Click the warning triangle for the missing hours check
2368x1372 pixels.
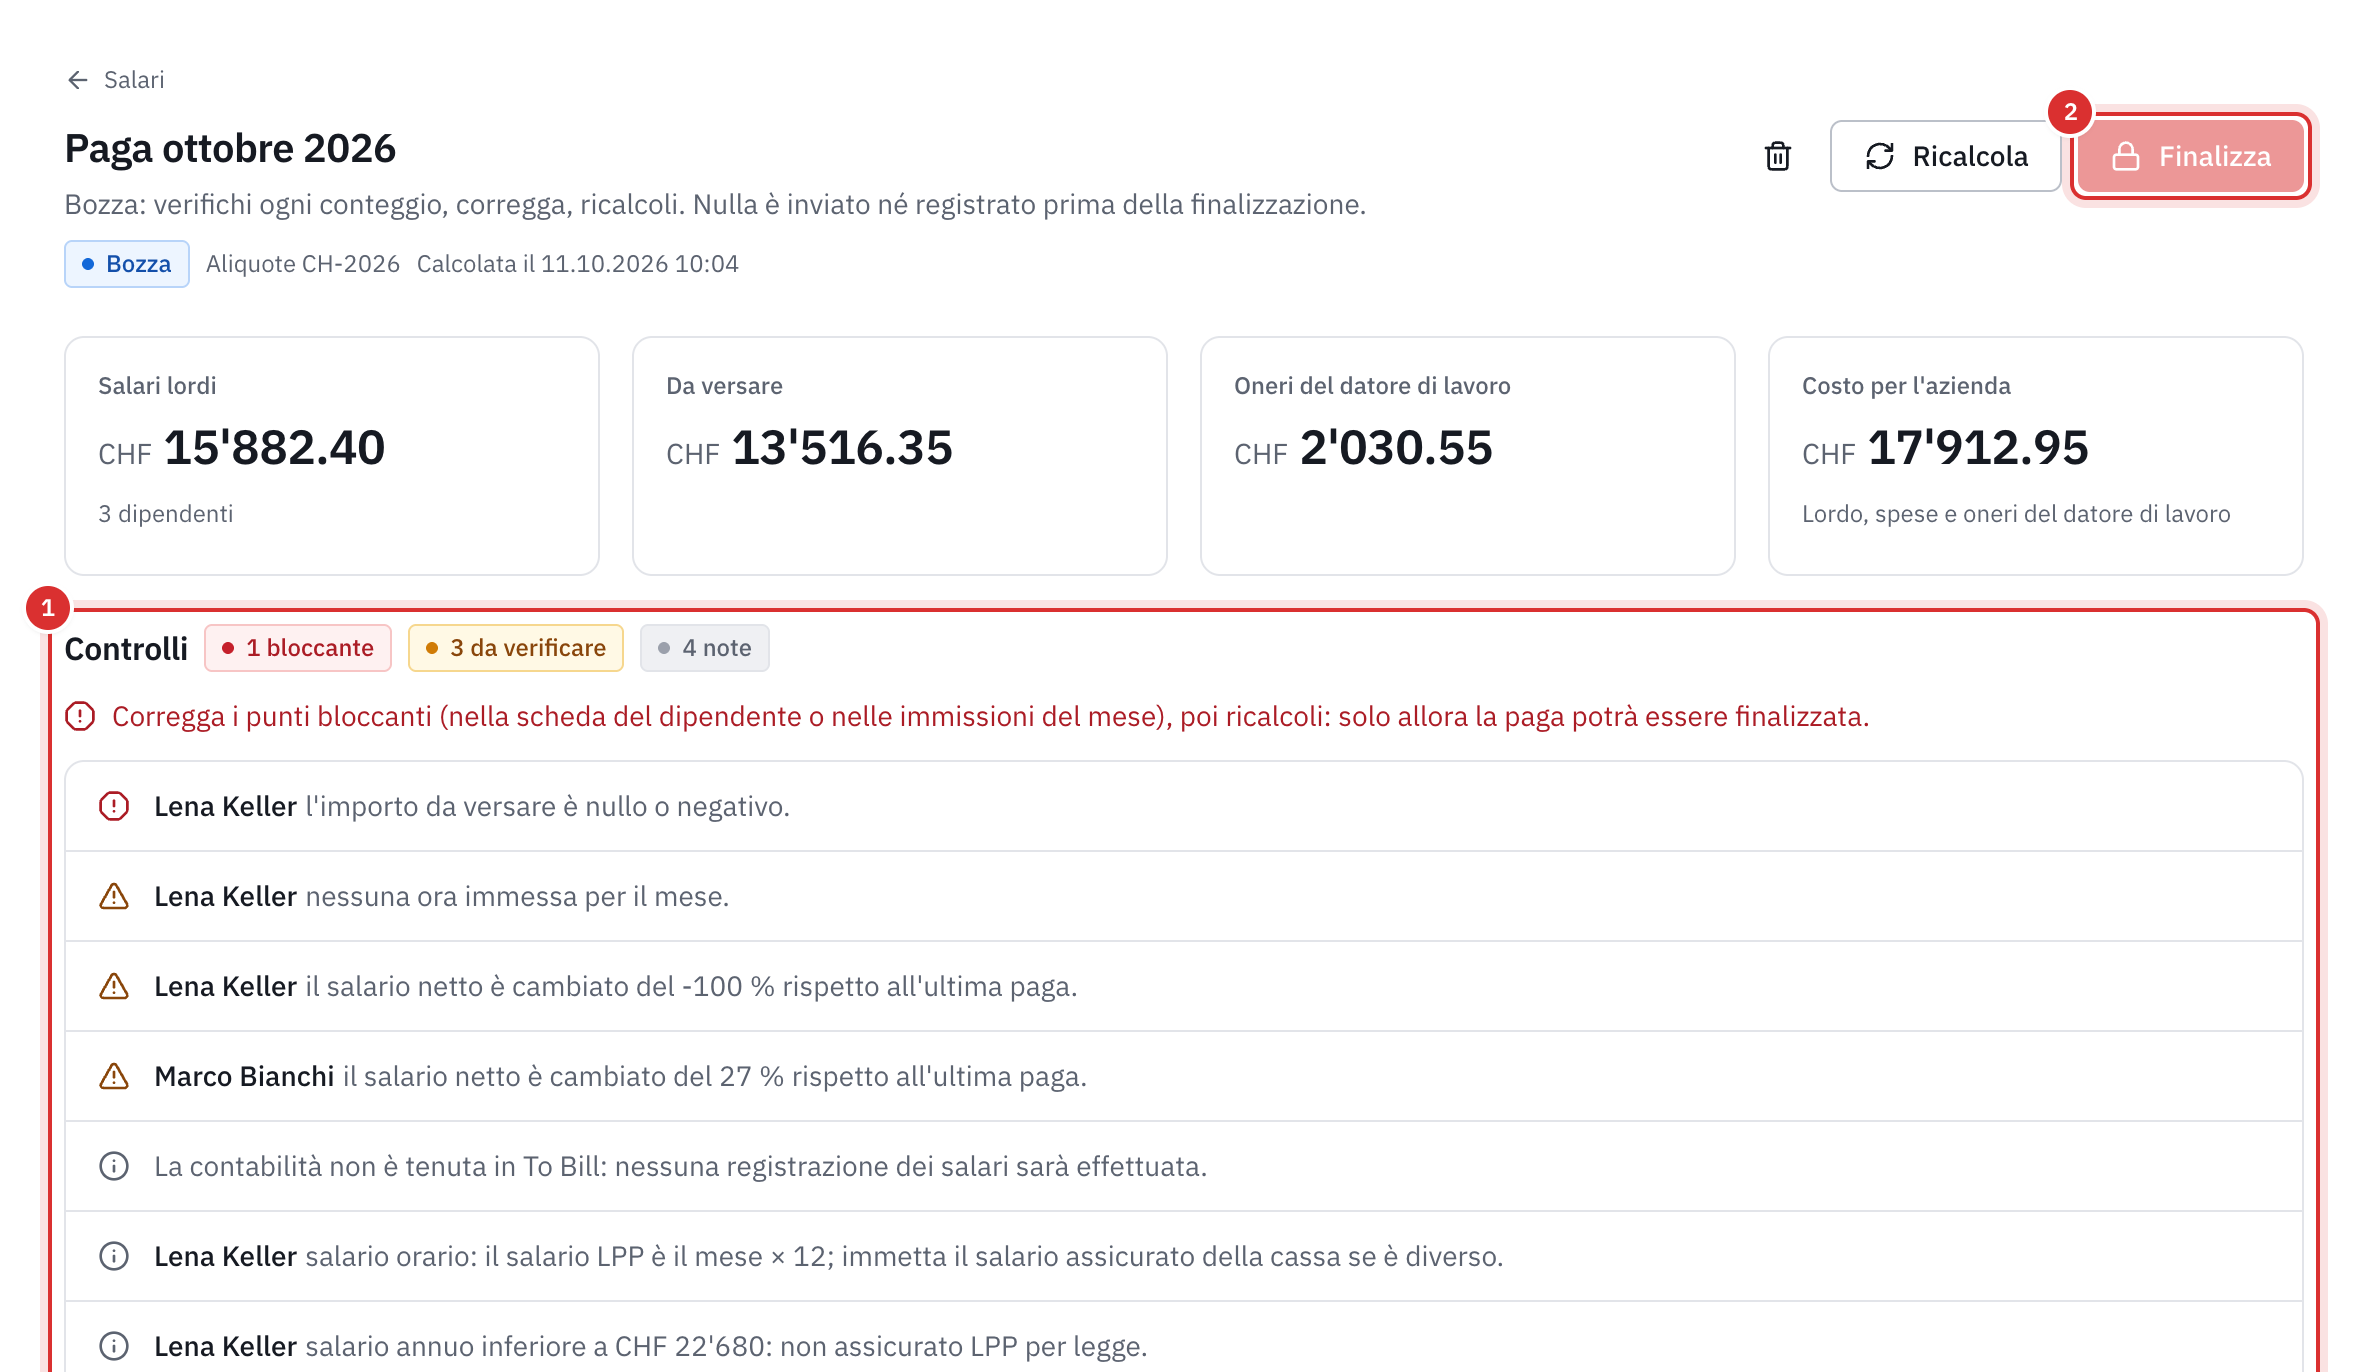pos(114,896)
